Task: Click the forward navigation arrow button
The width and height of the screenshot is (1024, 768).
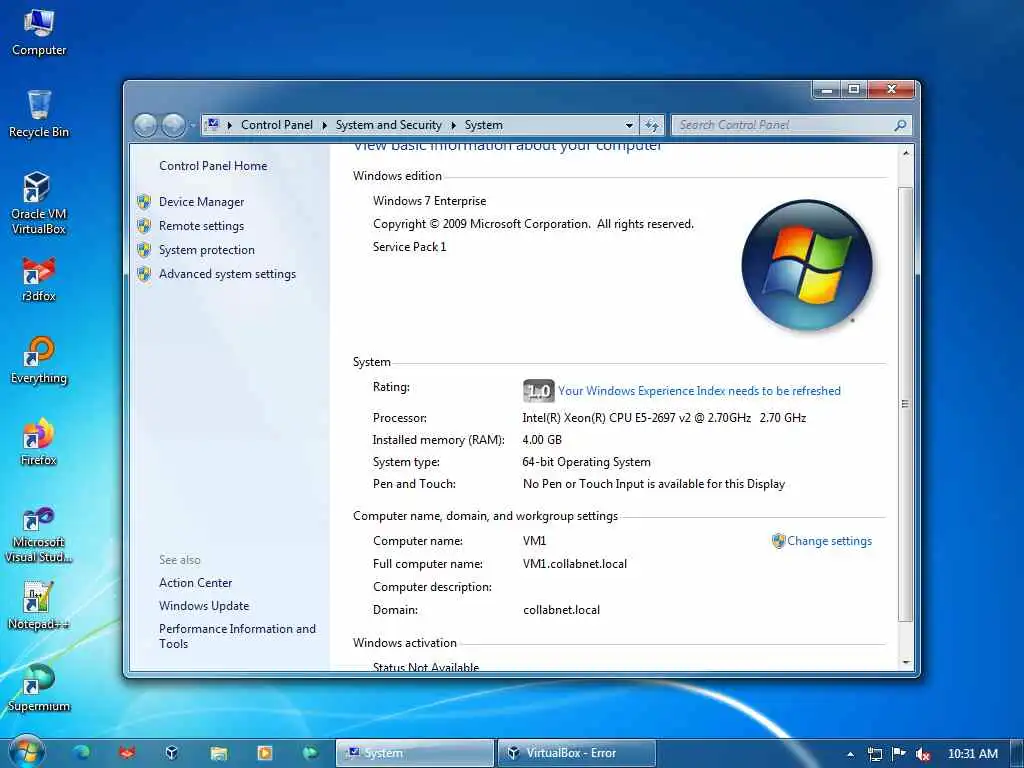Action: 174,125
